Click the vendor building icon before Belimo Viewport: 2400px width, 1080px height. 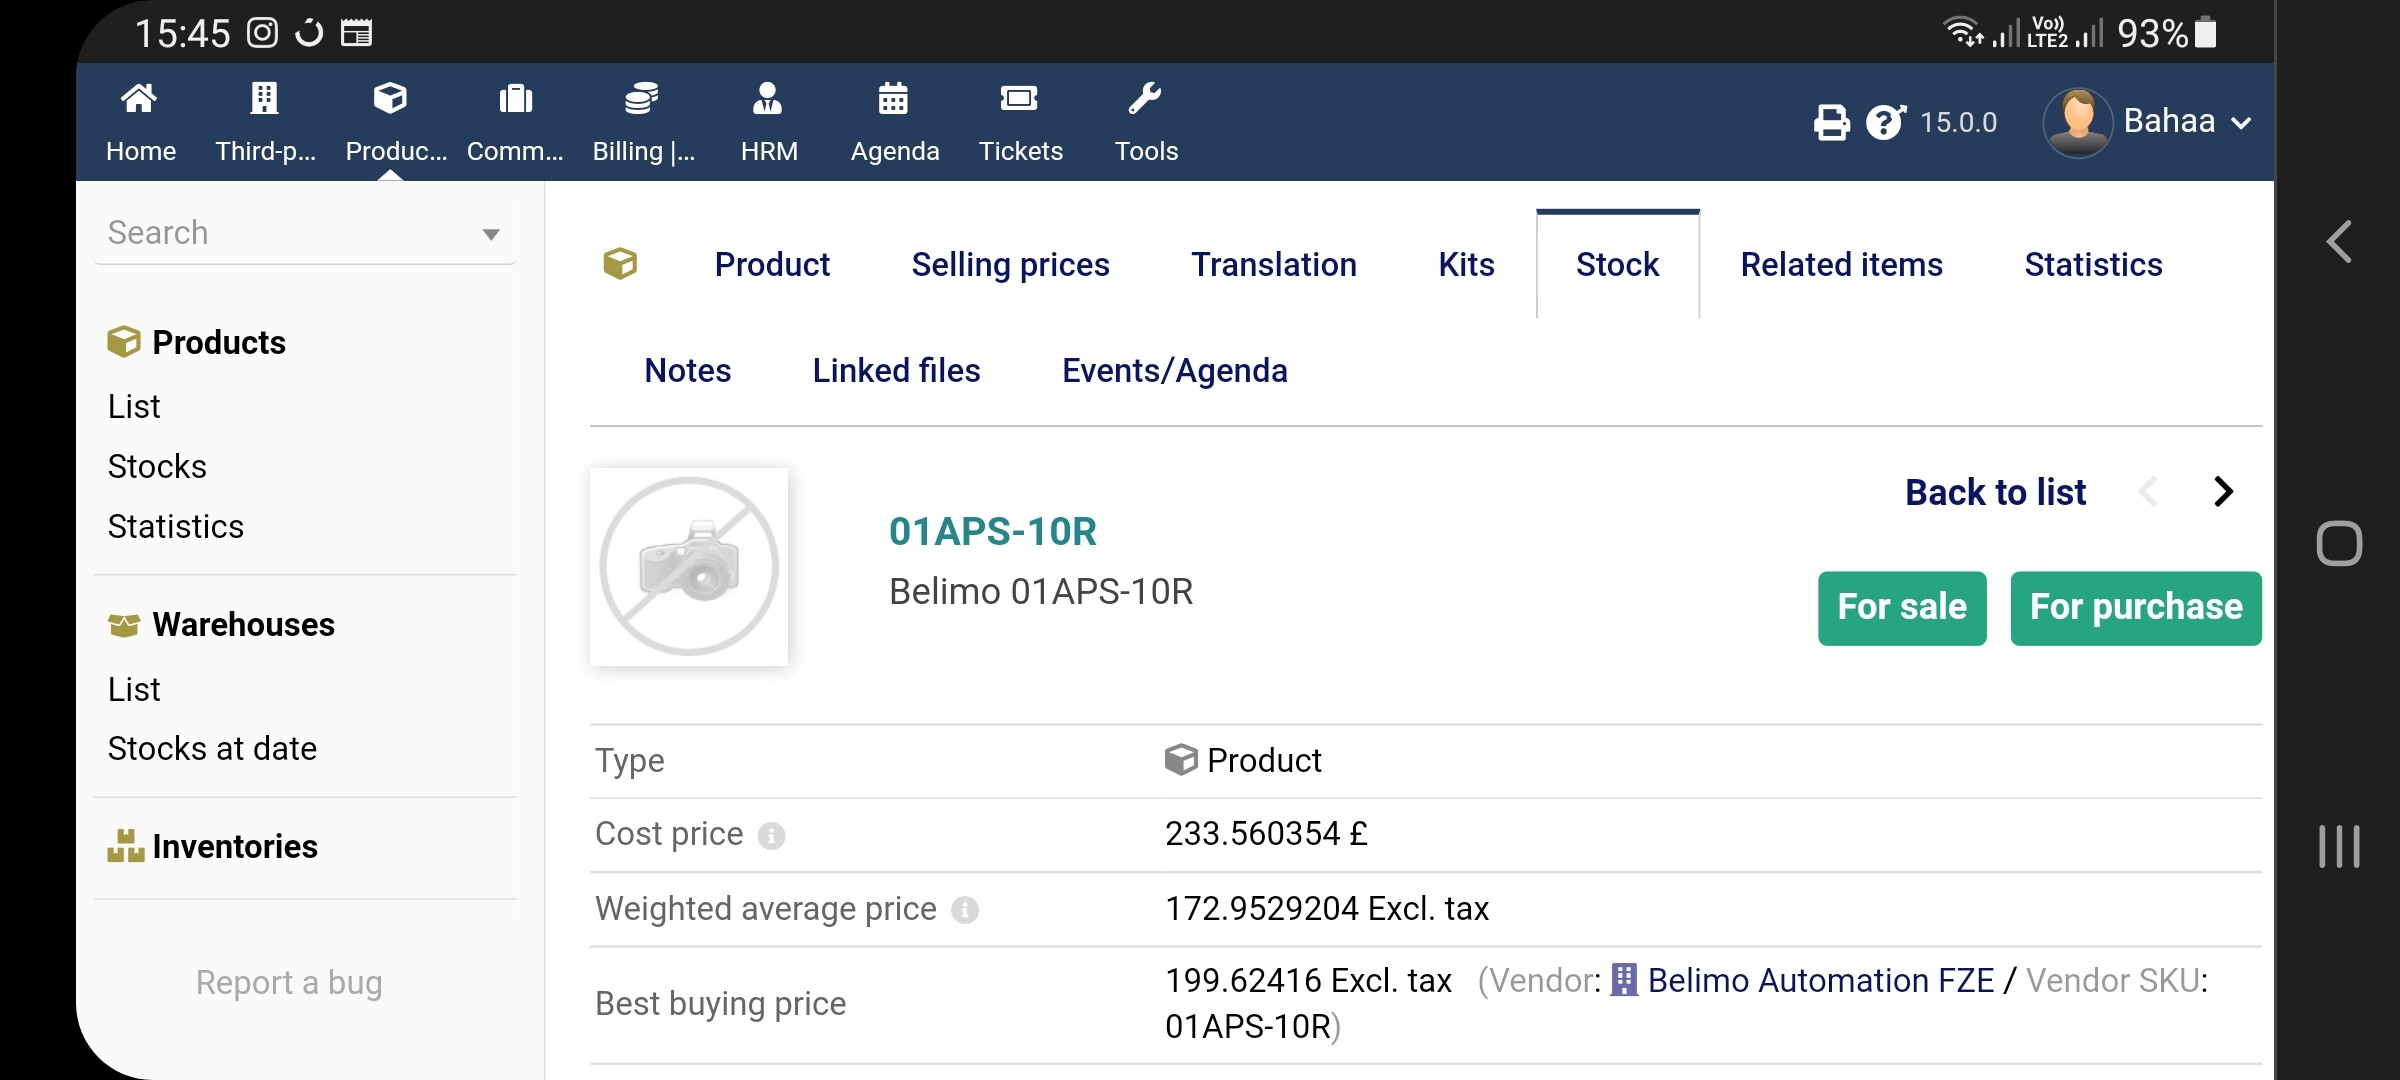pyautogui.click(x=1625, y=980)
